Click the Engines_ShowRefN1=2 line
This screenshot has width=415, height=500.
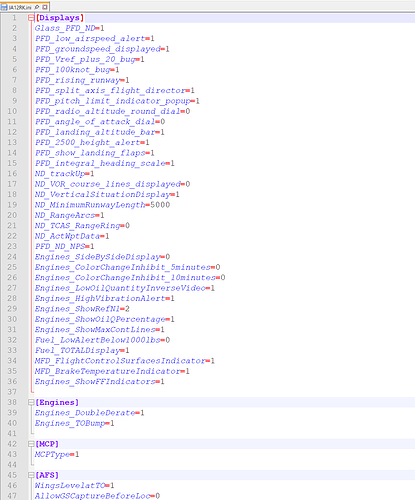point(82,309)
